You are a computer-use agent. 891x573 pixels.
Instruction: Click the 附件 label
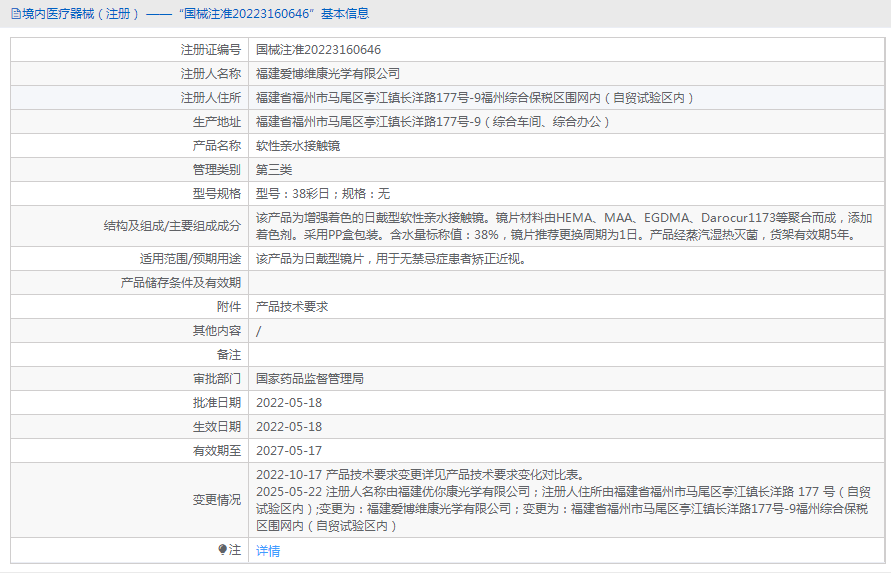[229, 307]
